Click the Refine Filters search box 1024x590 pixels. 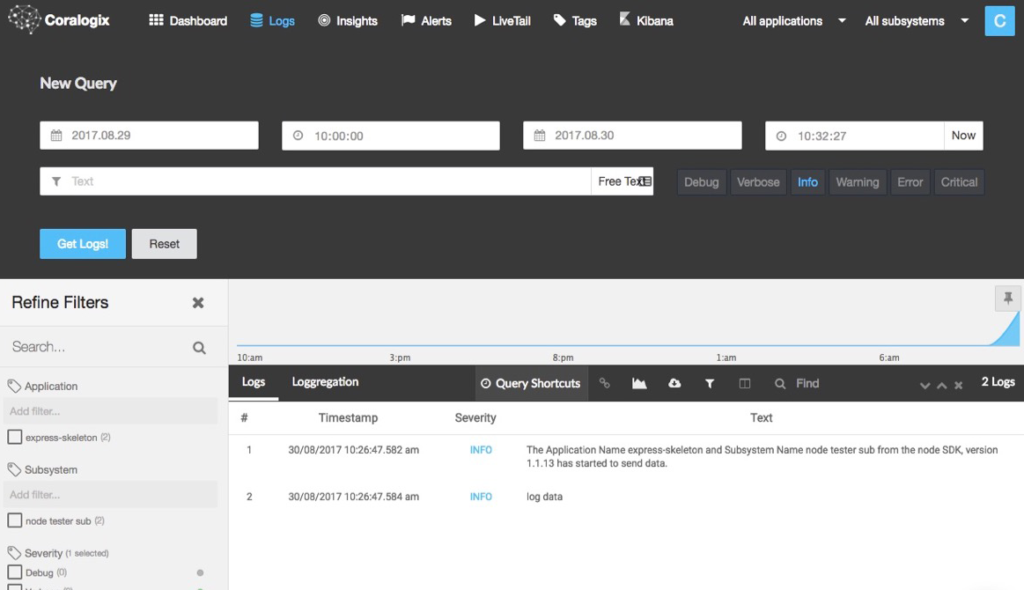(98, 347)
